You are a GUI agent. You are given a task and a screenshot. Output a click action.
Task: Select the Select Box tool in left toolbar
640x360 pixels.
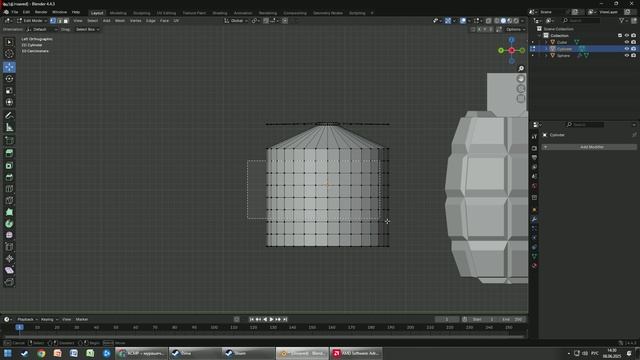point(9,42)
